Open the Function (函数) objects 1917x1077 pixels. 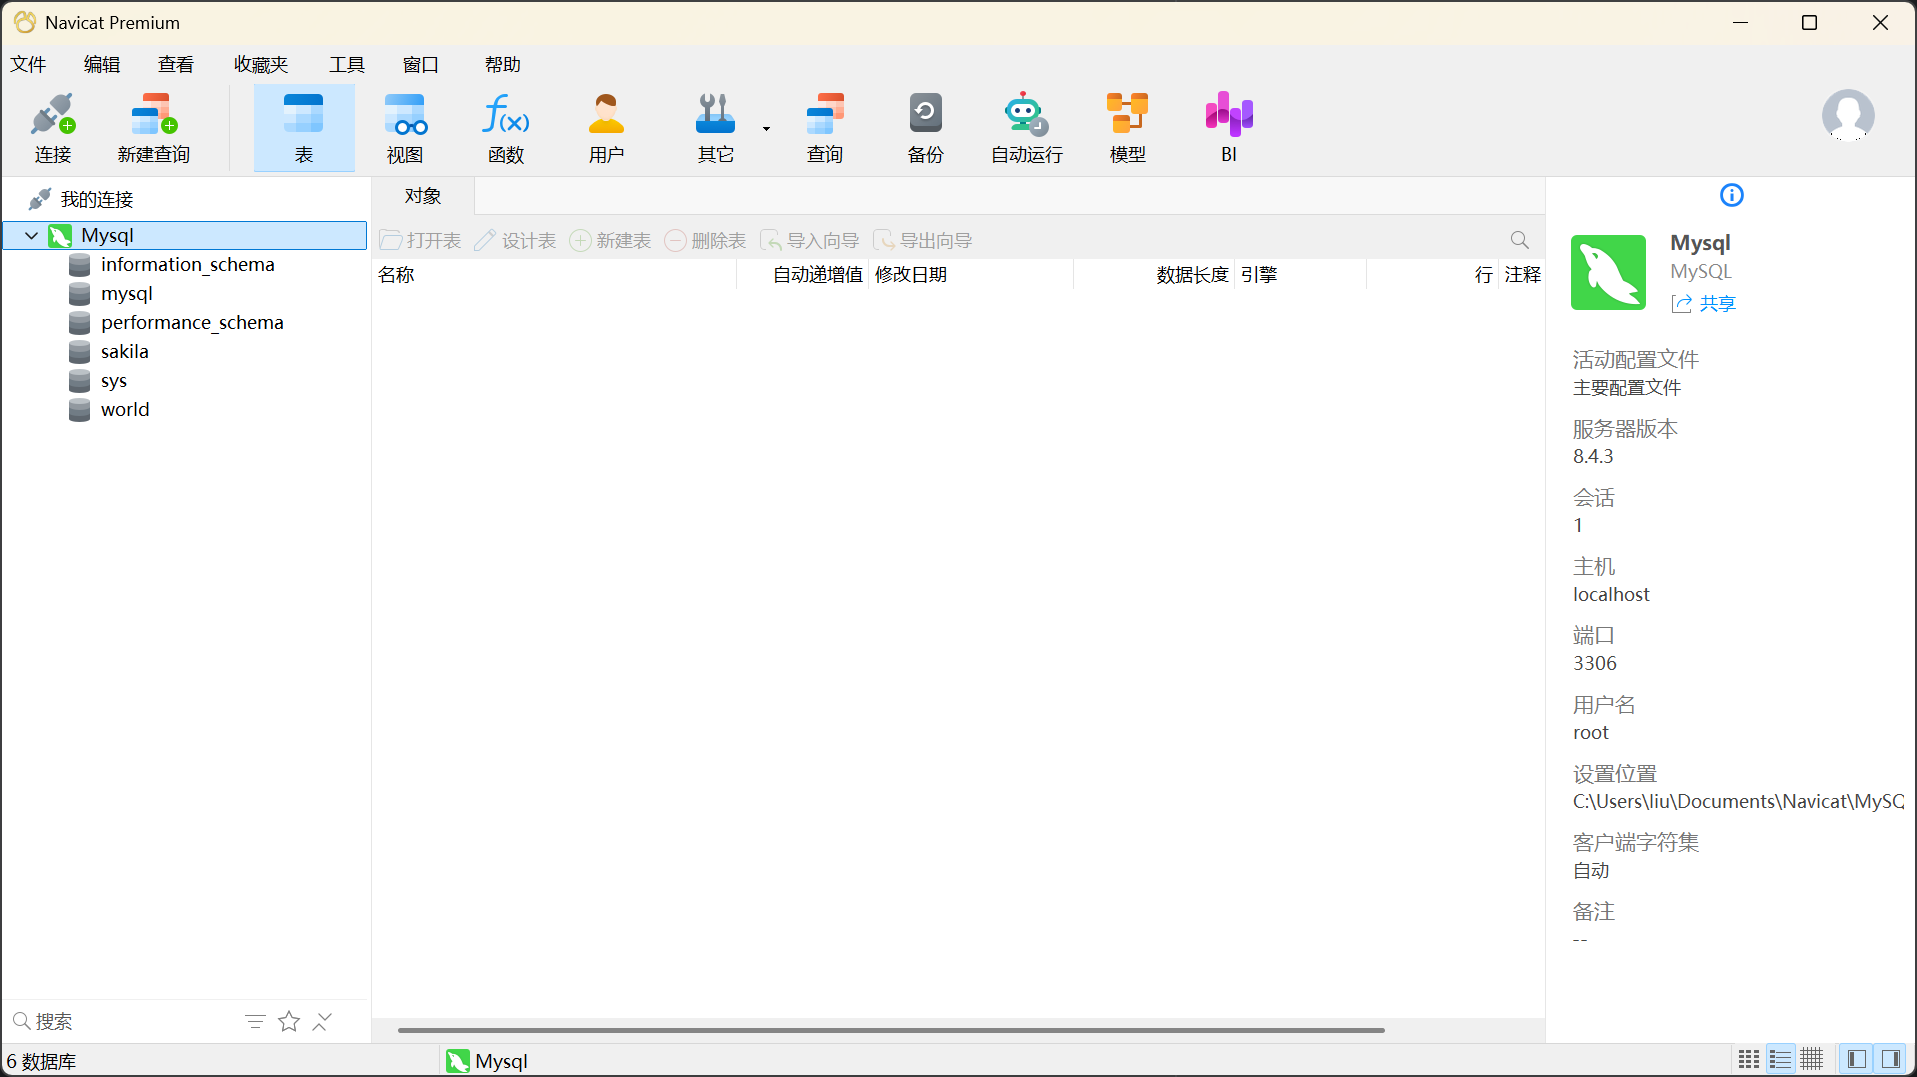506,127
